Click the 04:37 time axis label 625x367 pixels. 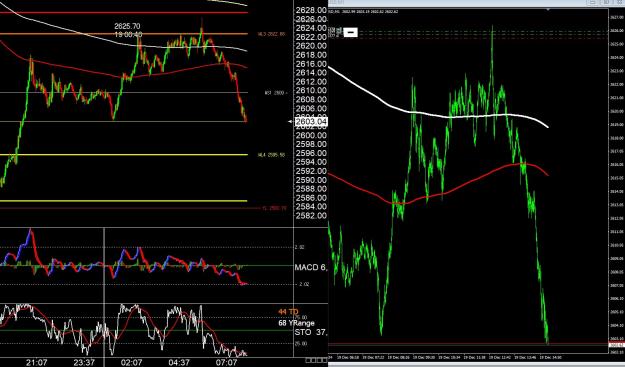tap(179, 362)
